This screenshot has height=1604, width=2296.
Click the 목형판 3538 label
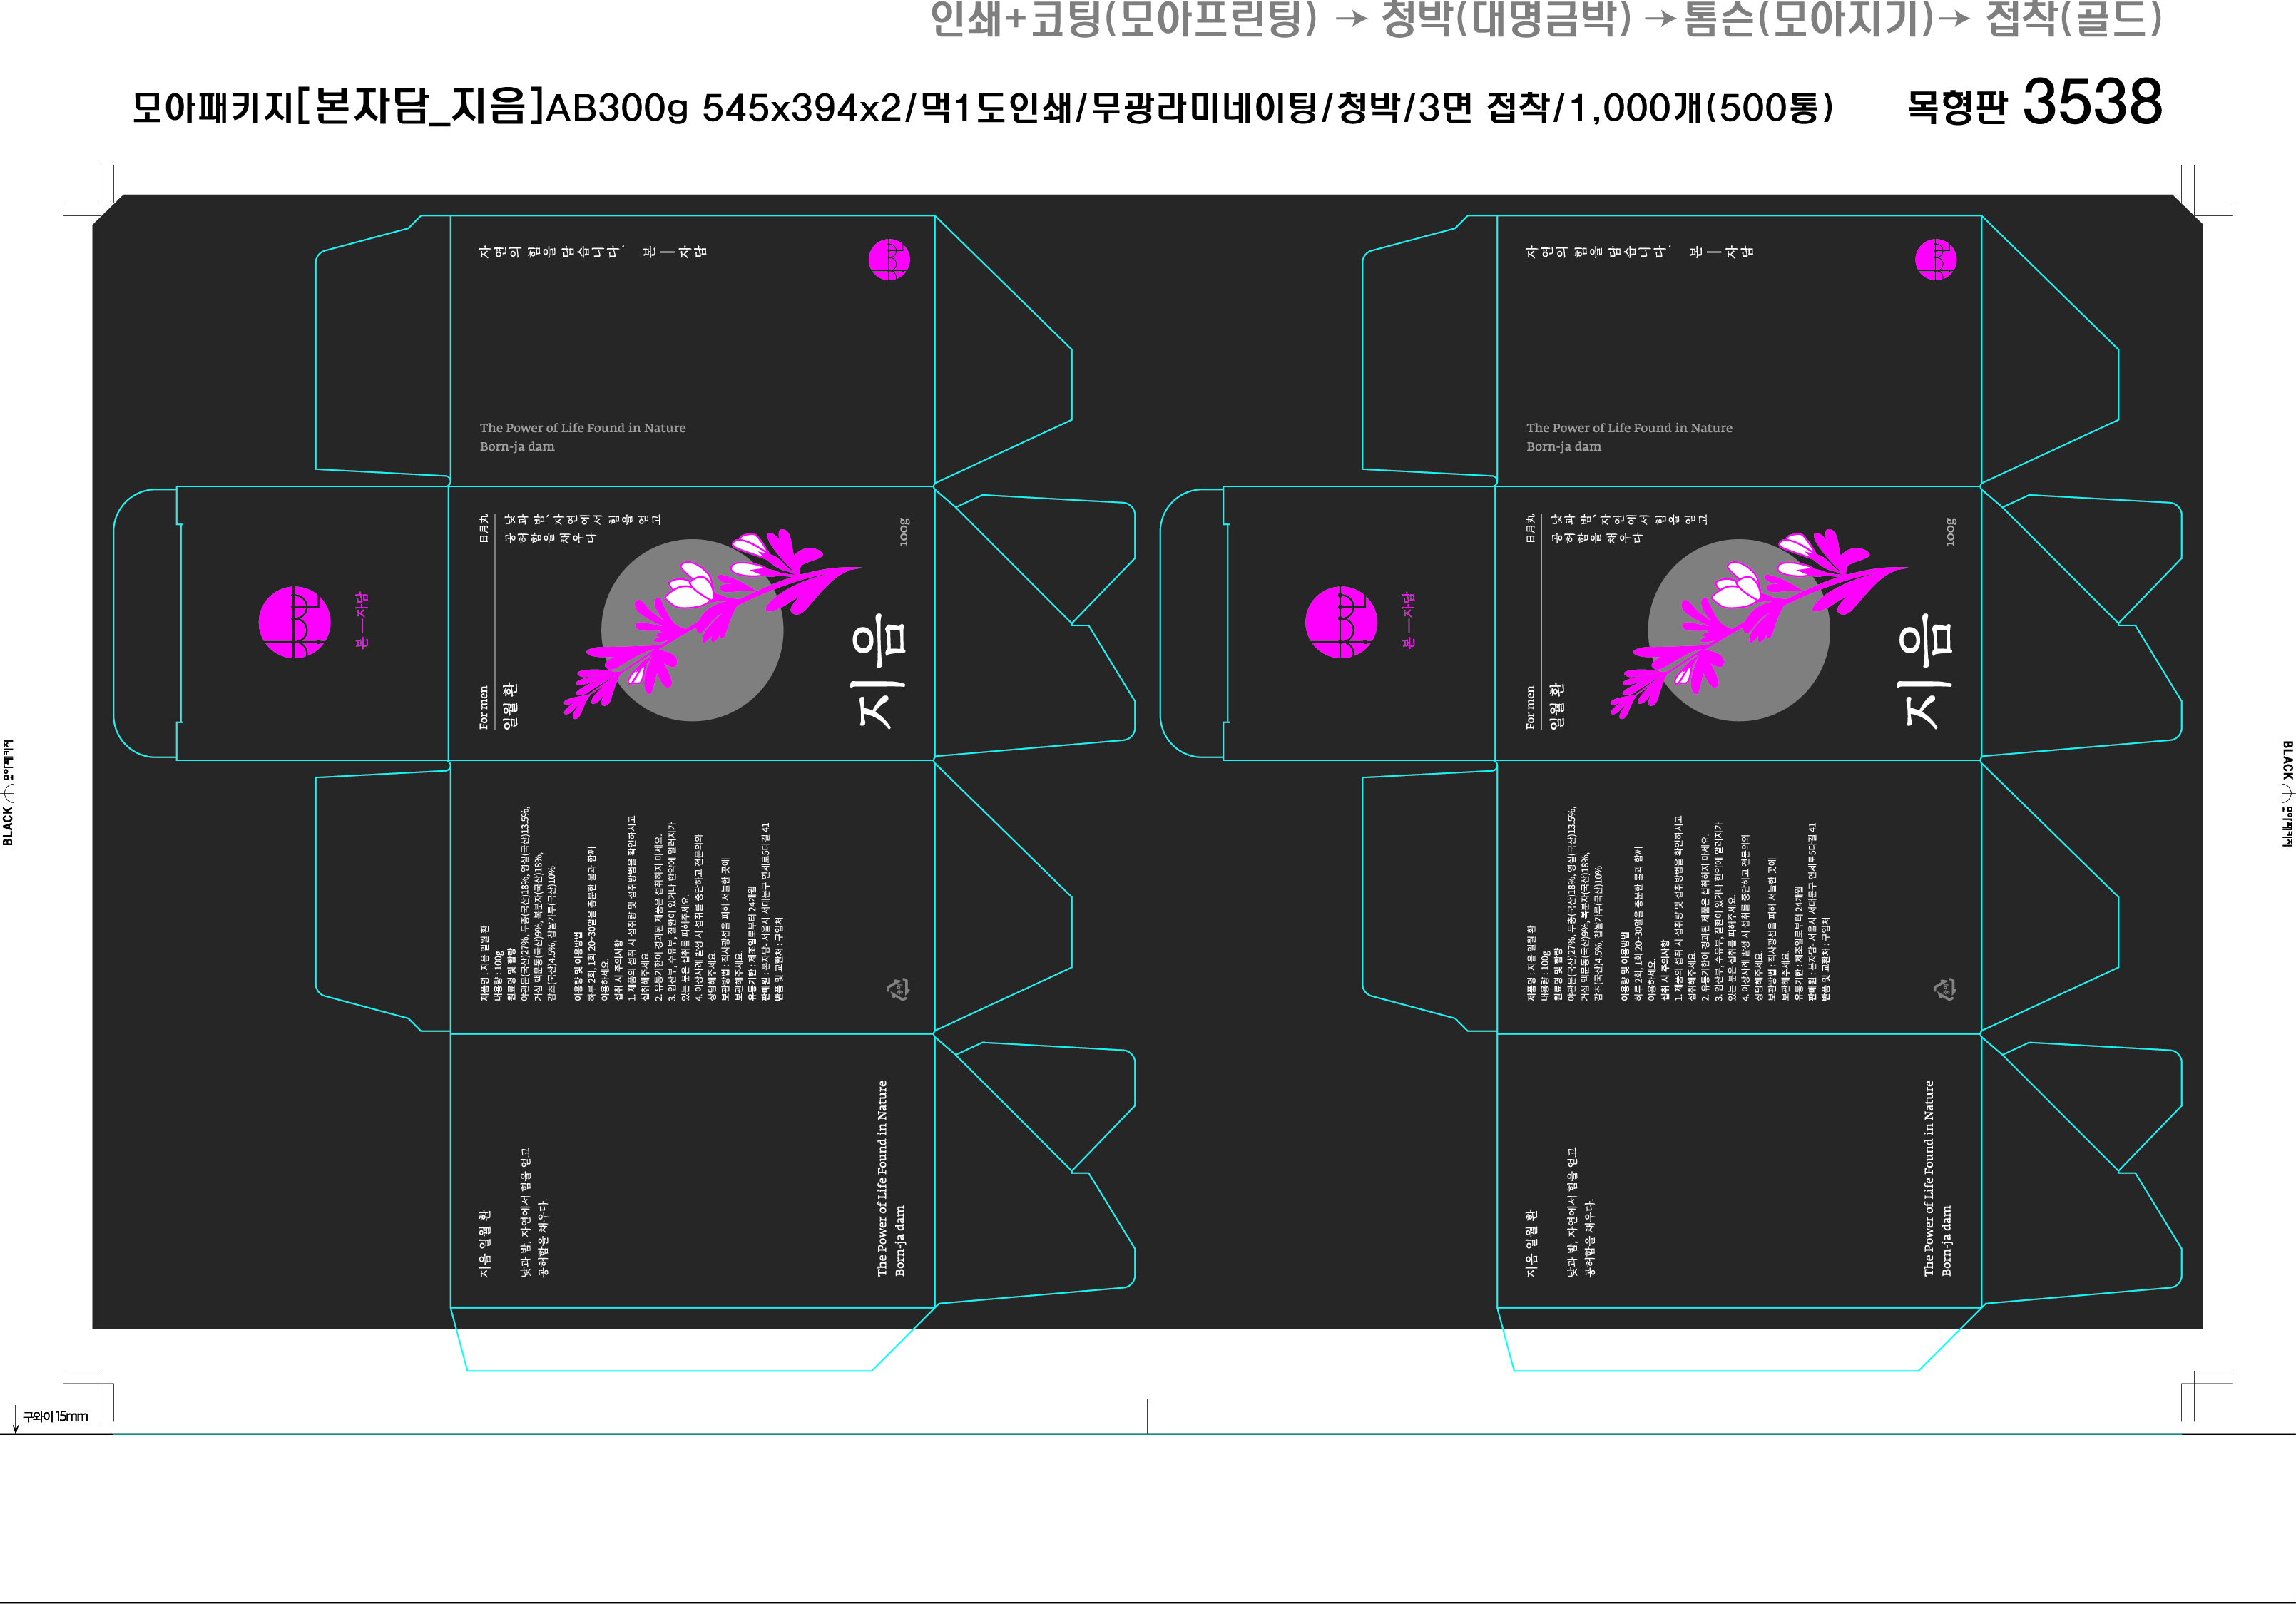coord(2034,103)
